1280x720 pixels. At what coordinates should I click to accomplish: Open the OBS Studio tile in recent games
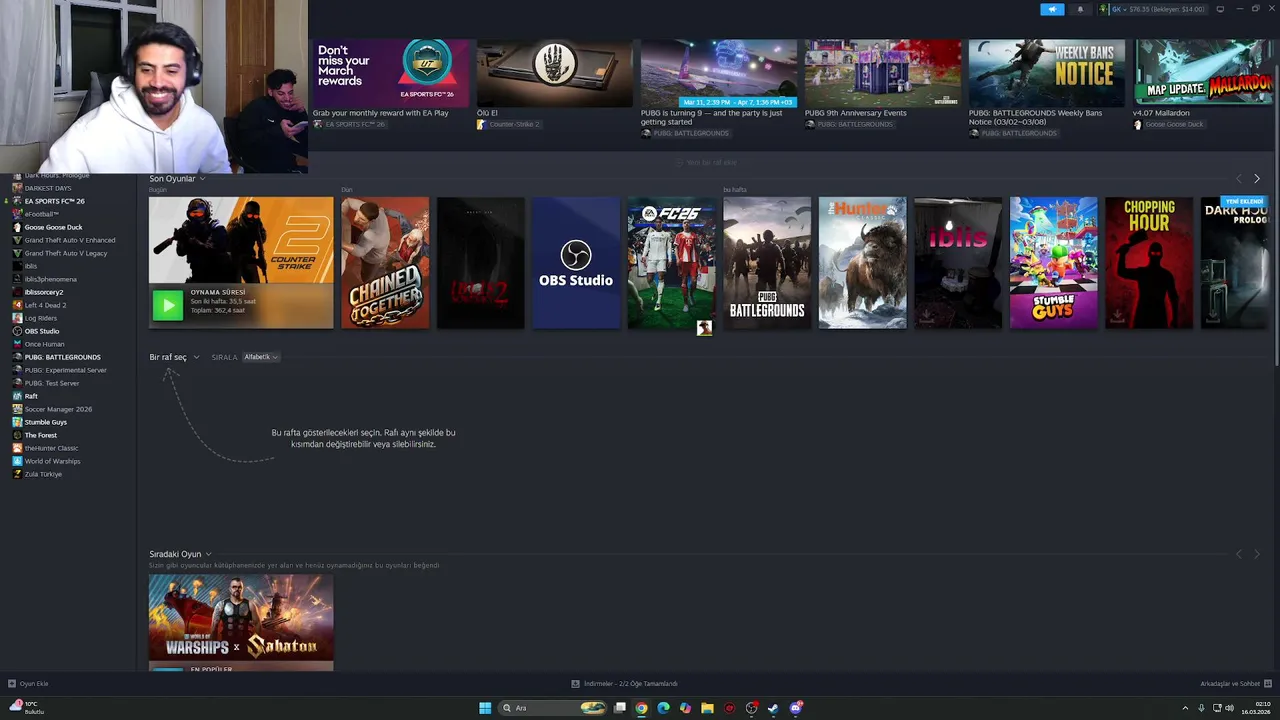coord(576,263)
